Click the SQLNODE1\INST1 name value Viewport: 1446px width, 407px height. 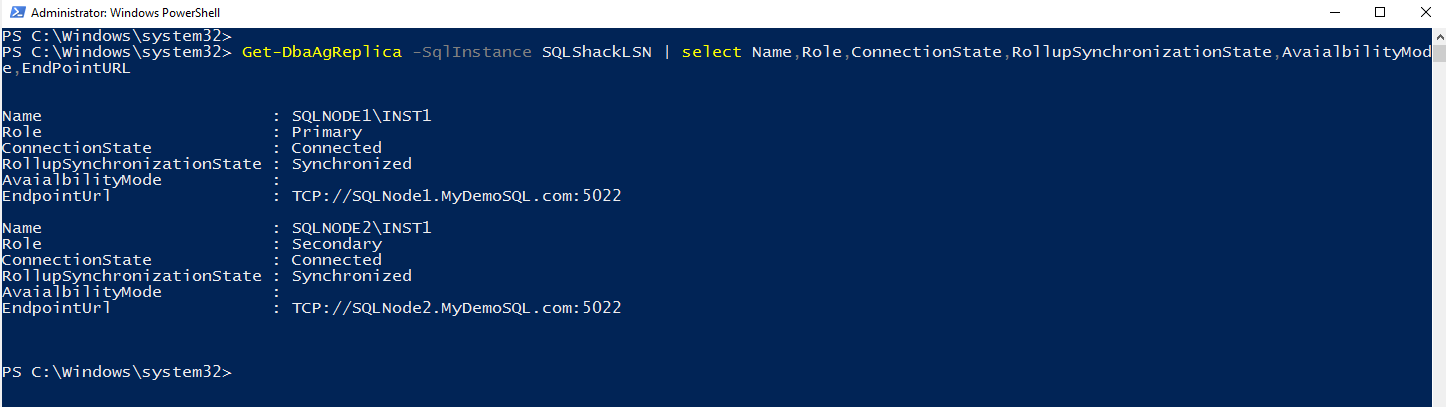point(361,116)
